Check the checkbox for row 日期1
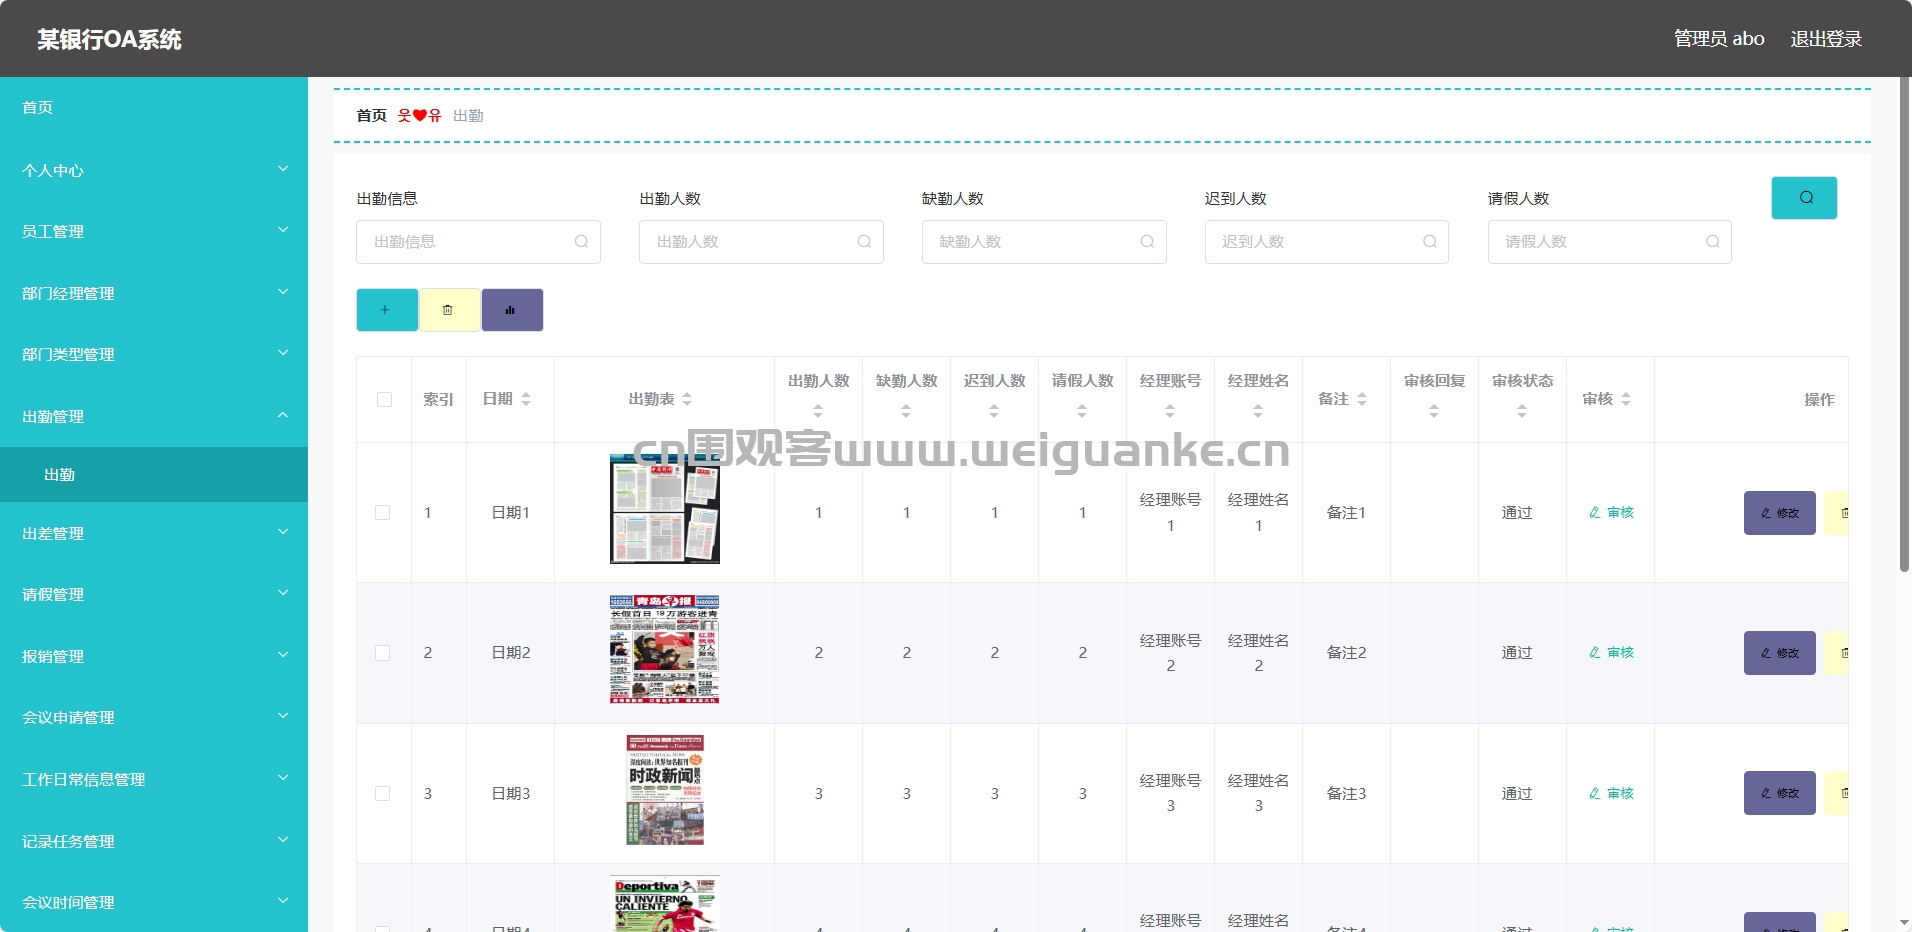Viewport: 1912px width, 932px height. 382,513
